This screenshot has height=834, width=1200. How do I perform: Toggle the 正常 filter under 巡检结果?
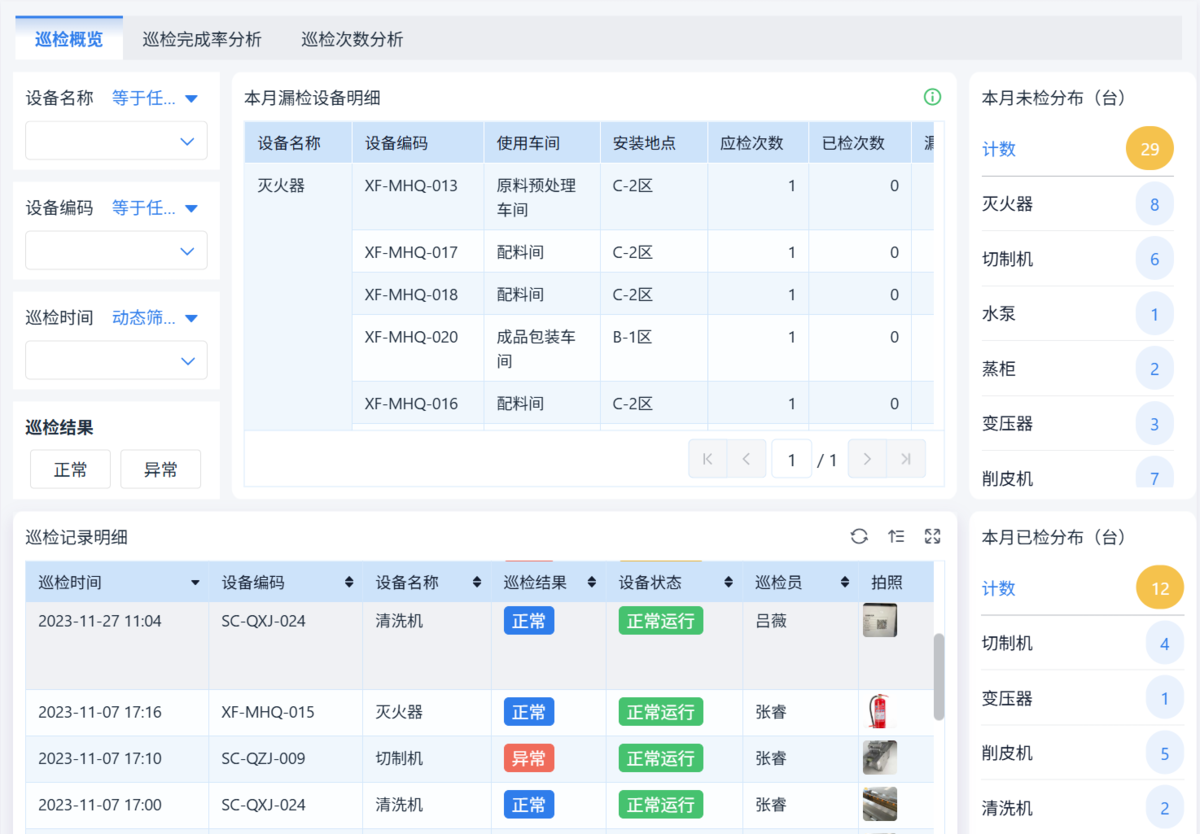[x=70, y=469]
